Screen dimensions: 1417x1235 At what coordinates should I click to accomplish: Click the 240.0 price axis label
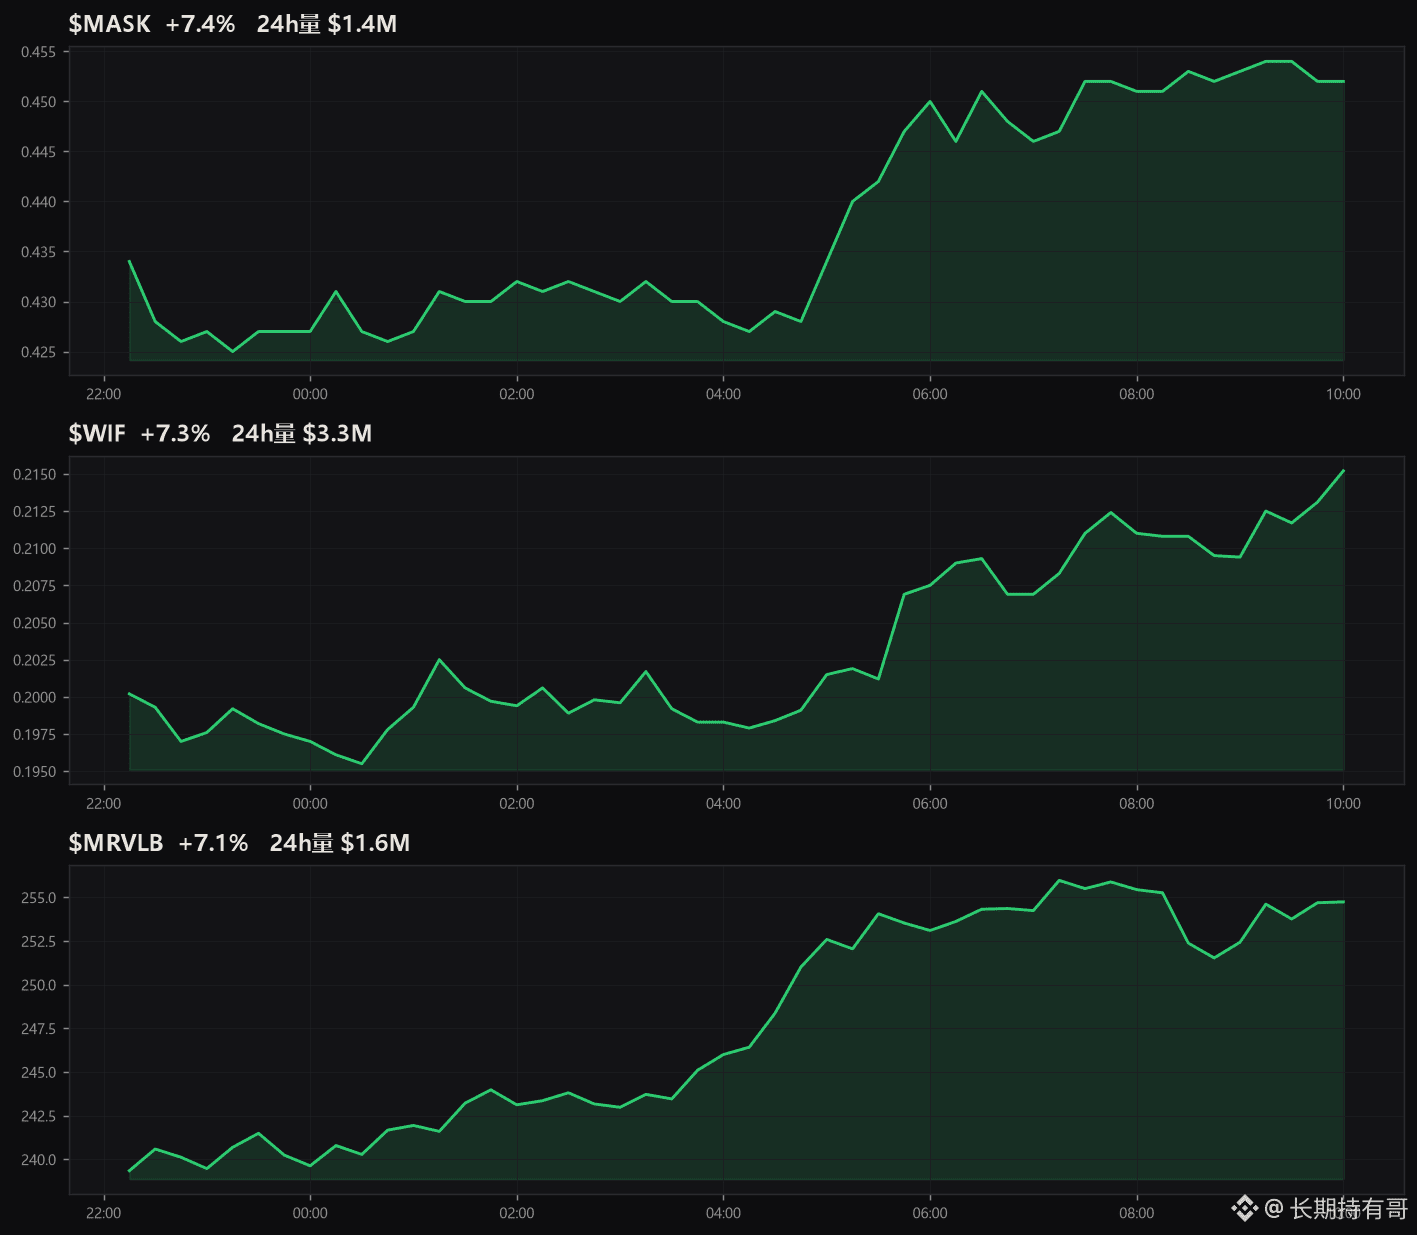(x=38, y=1160)
